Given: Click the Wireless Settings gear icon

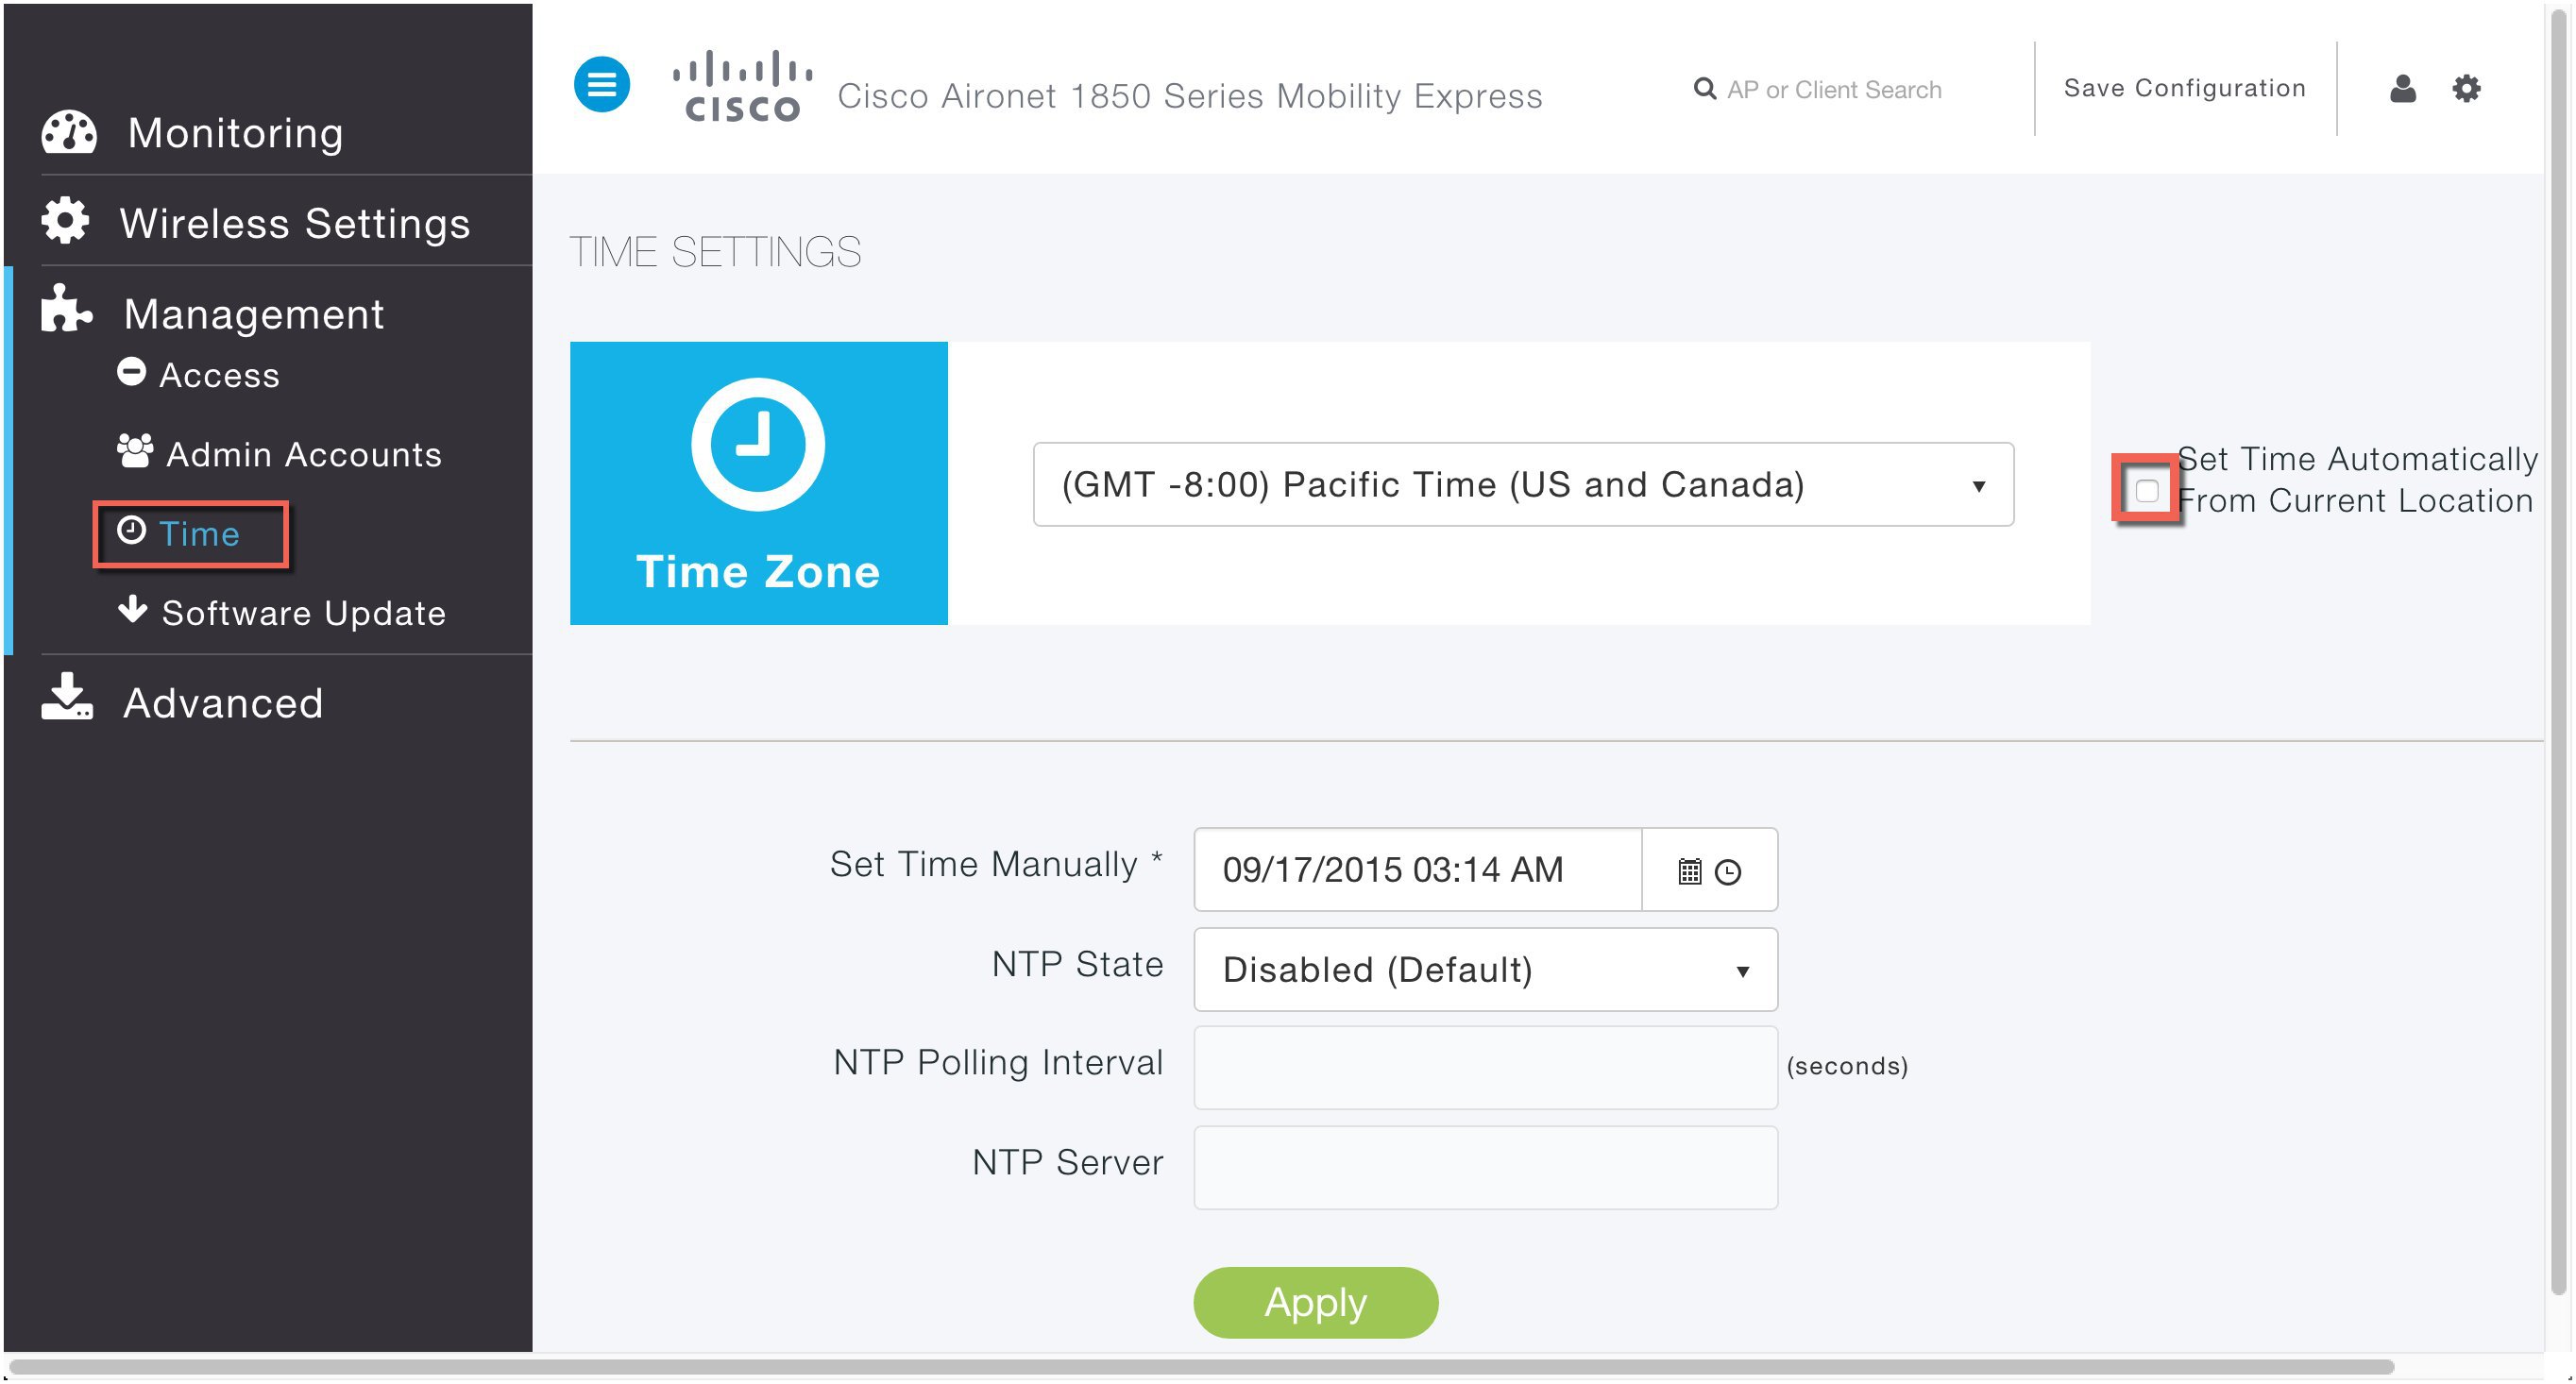Looking at the screenshot, I should [65, 220].
